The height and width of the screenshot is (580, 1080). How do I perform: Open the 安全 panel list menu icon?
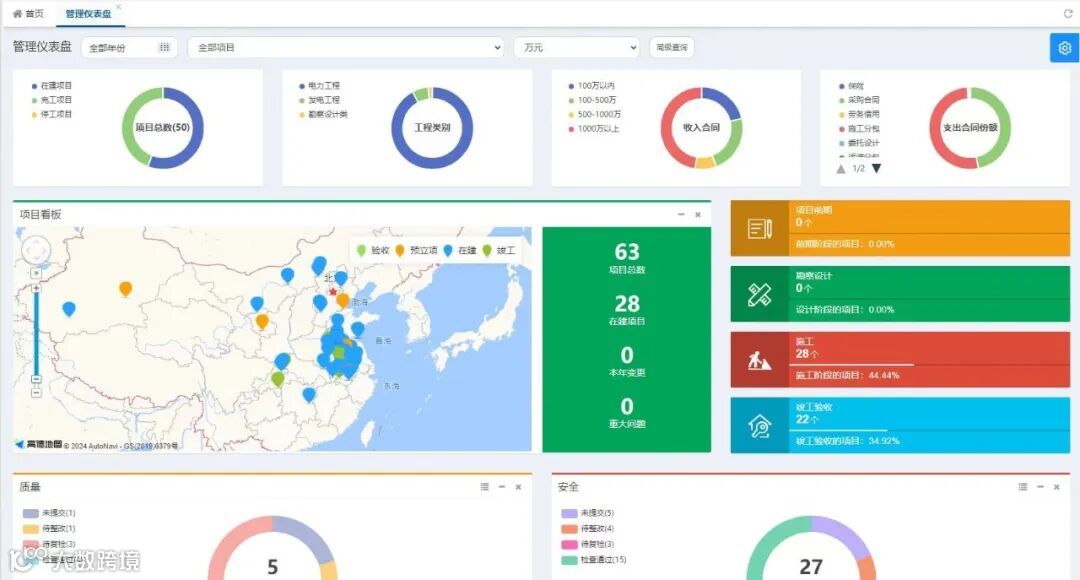(1023, 487)
